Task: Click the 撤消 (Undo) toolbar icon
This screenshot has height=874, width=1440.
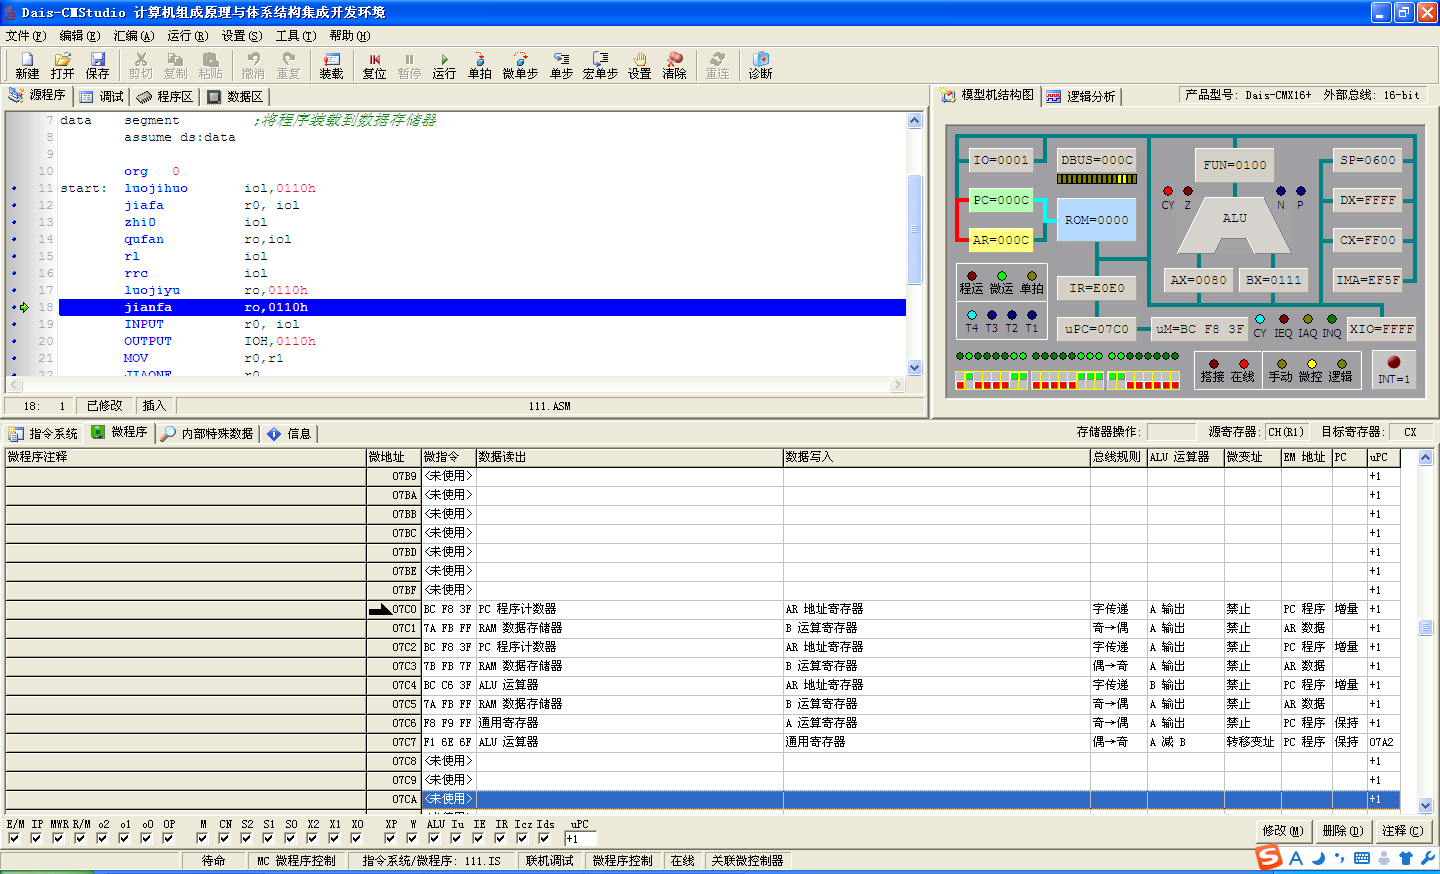Action: pos(253,66)
